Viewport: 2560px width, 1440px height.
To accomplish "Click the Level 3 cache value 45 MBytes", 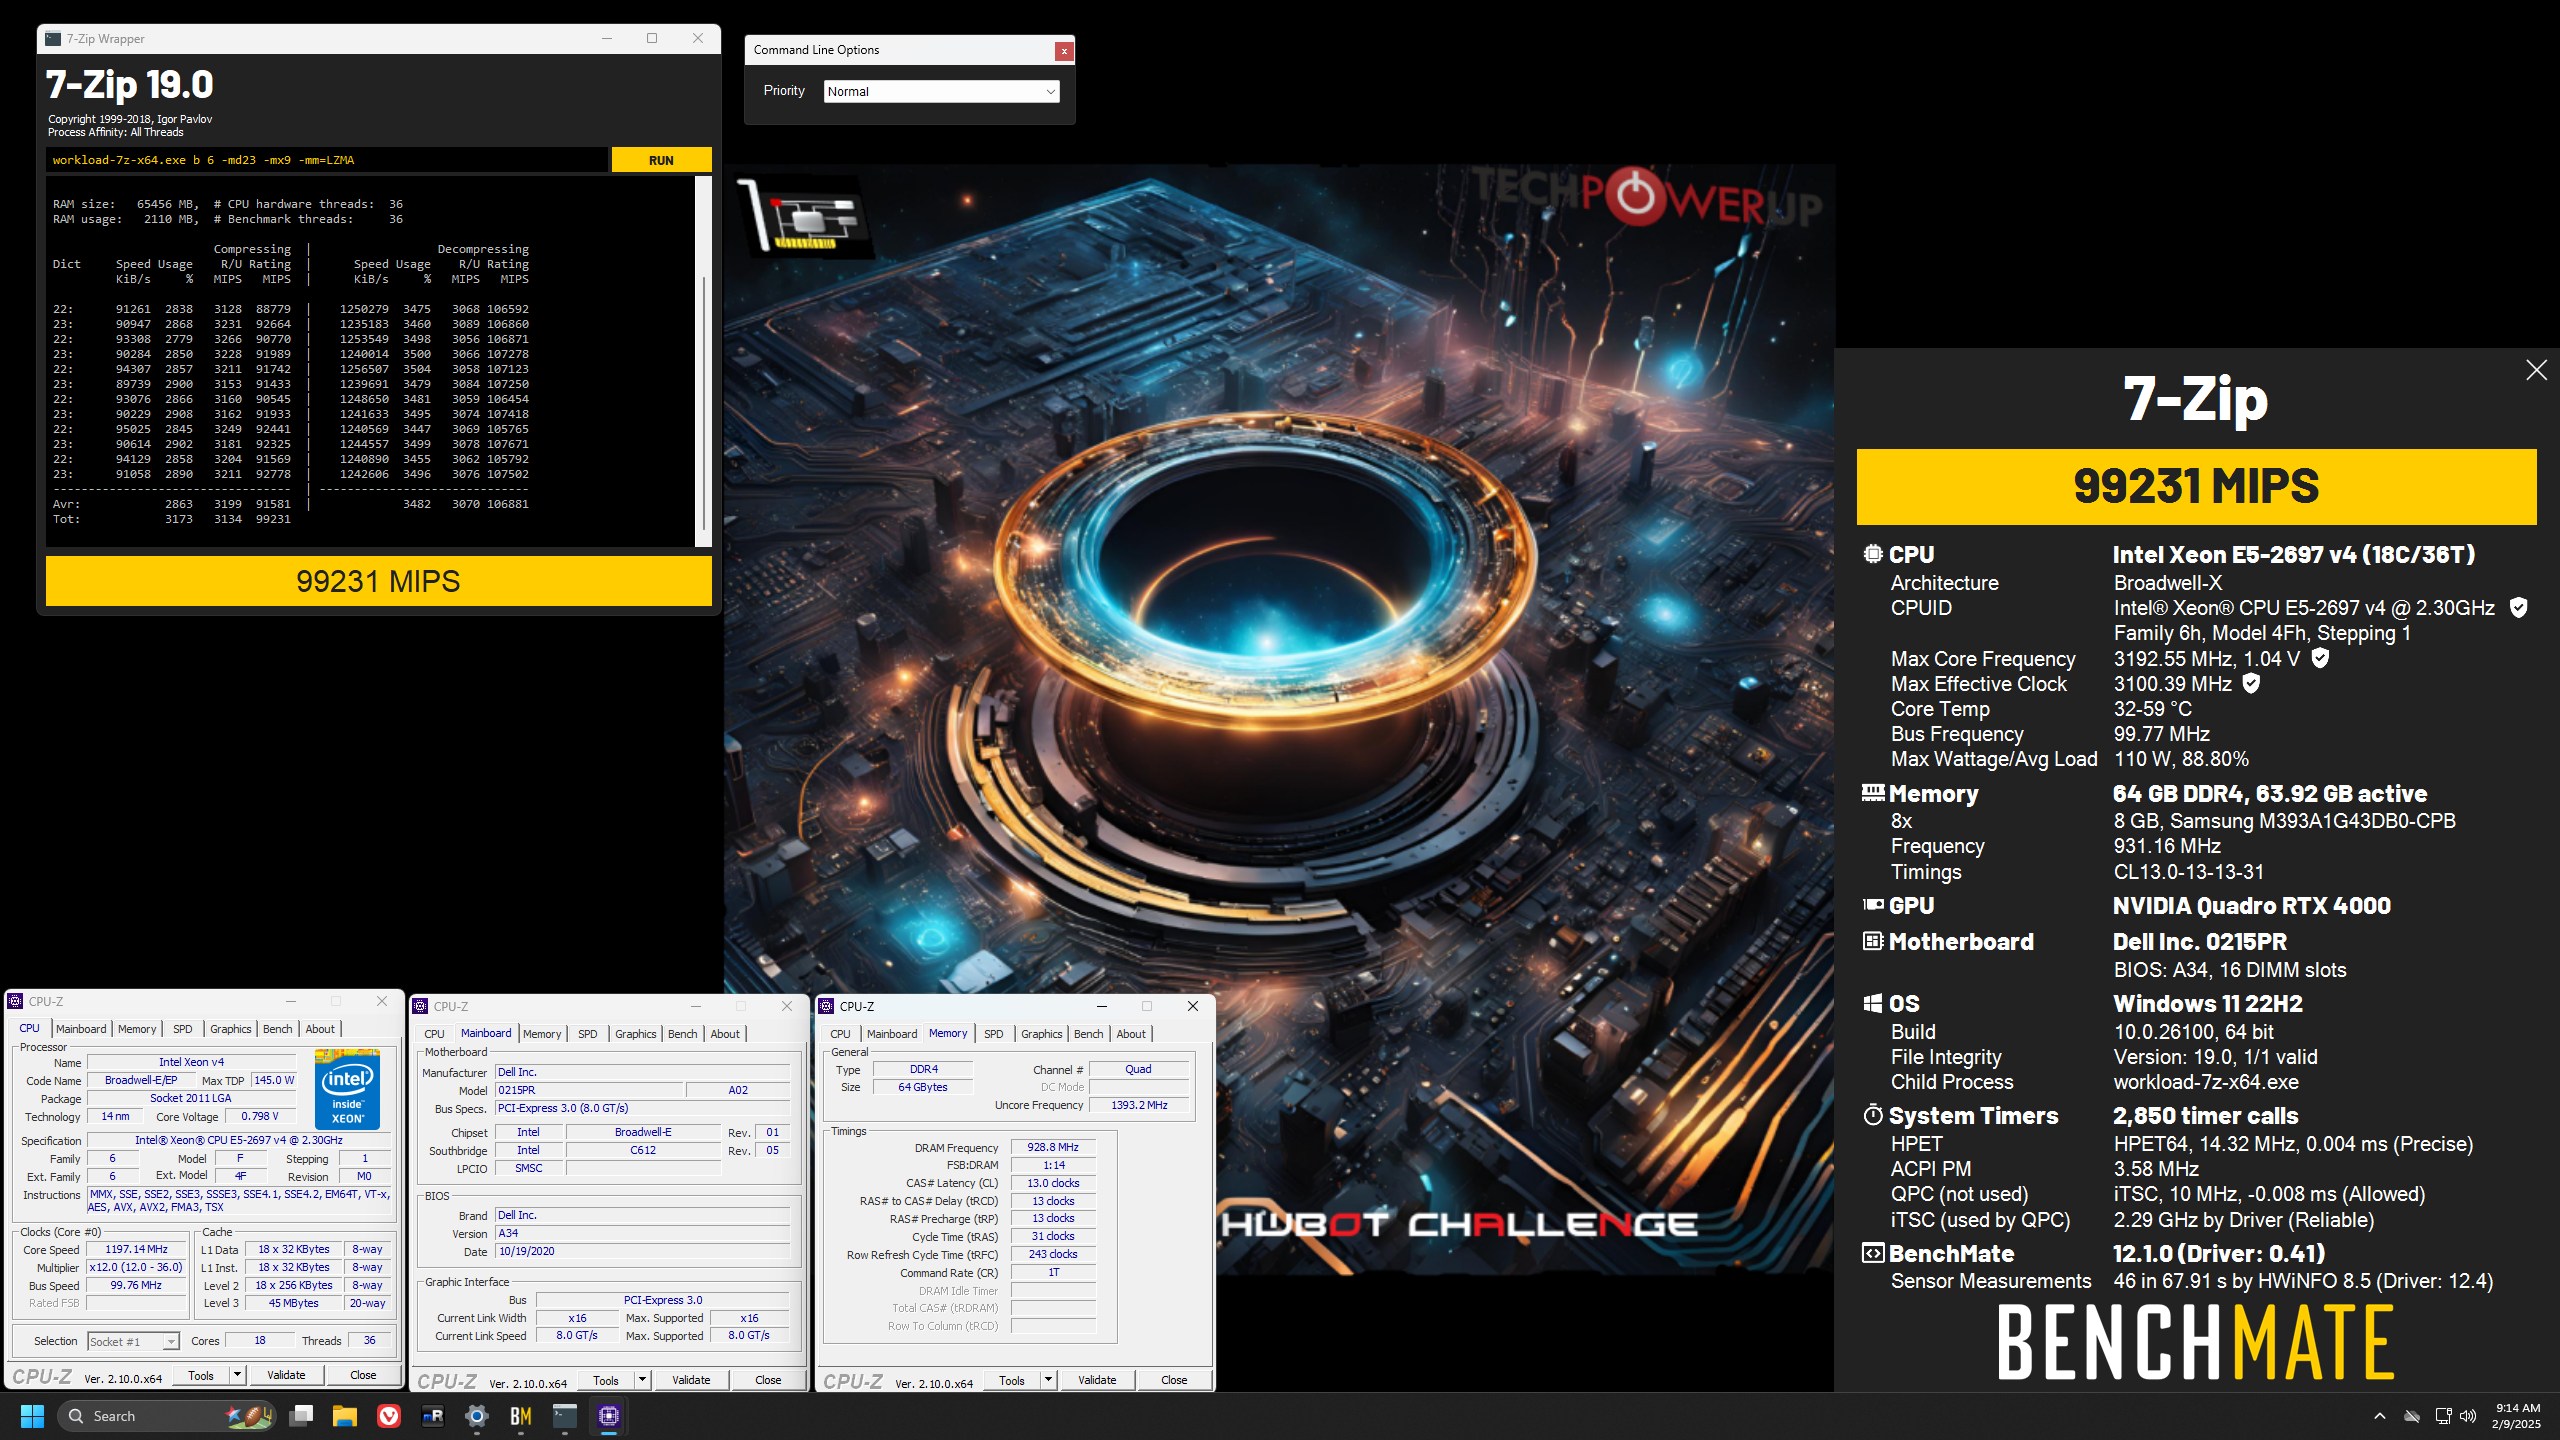I will tap(294, 1303).
